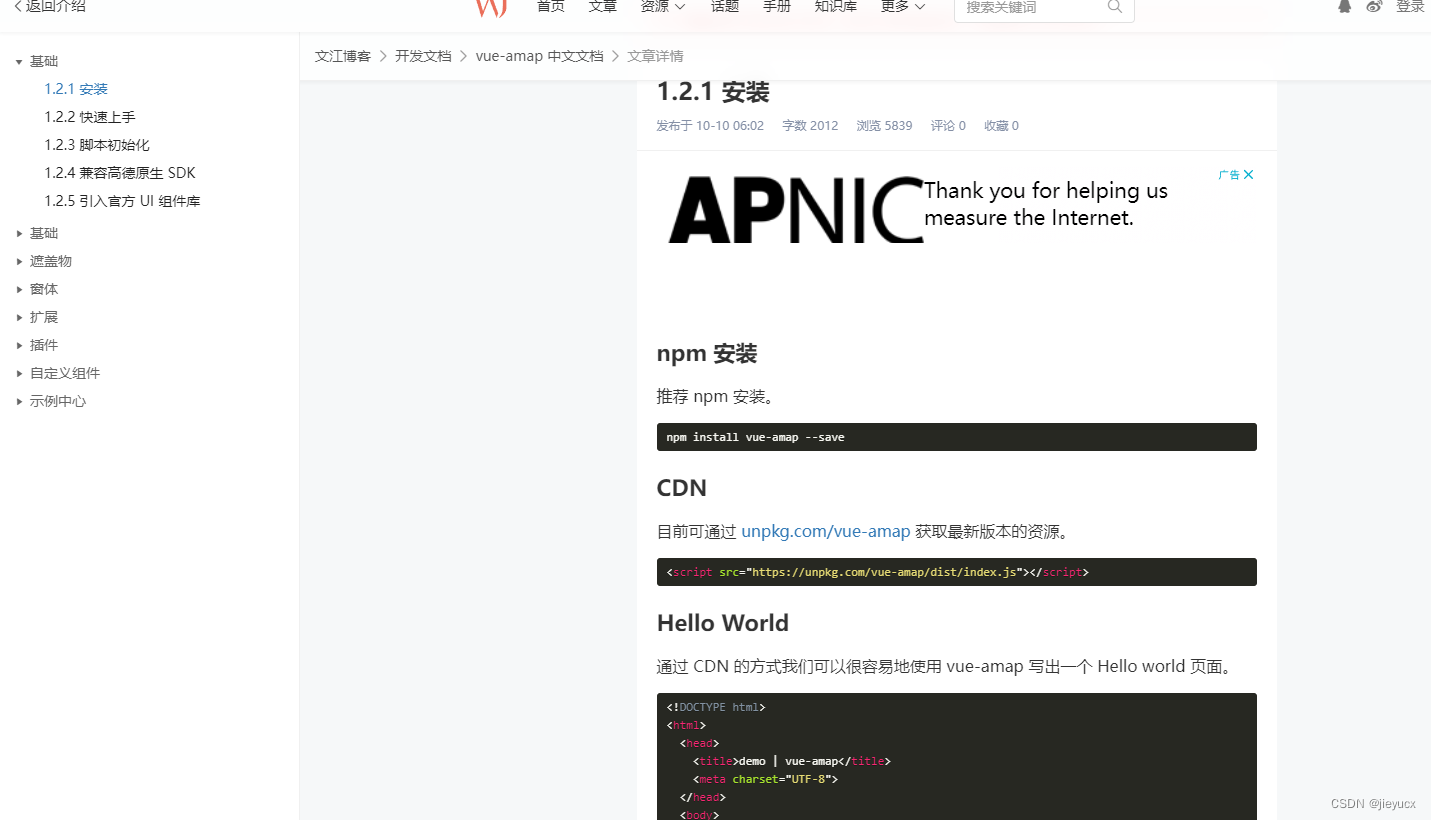
Task: Open the Weibo login icon
Action: (1374, 6)
